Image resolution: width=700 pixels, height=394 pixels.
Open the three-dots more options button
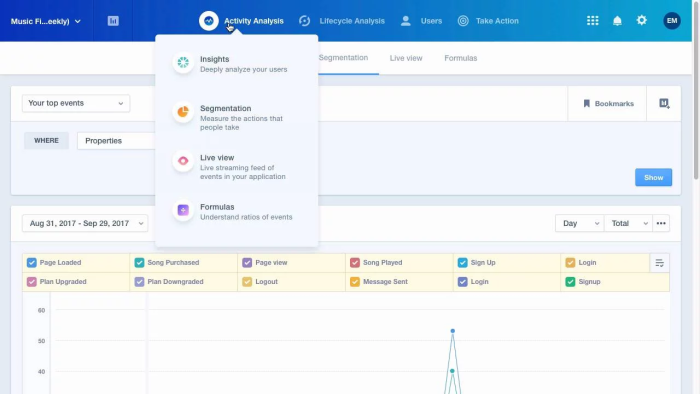(x=661, y=223)
